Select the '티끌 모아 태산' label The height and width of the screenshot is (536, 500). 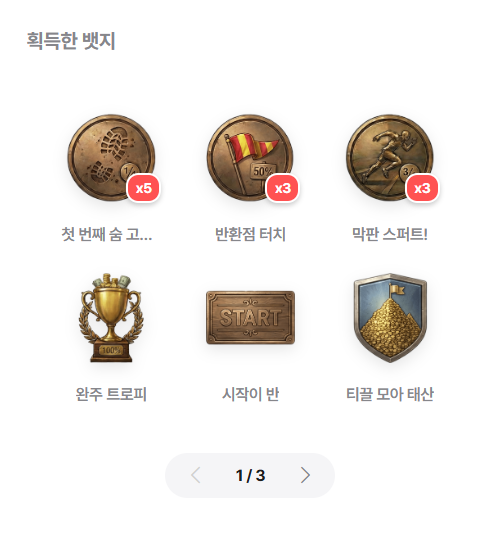tap(390, 394)
